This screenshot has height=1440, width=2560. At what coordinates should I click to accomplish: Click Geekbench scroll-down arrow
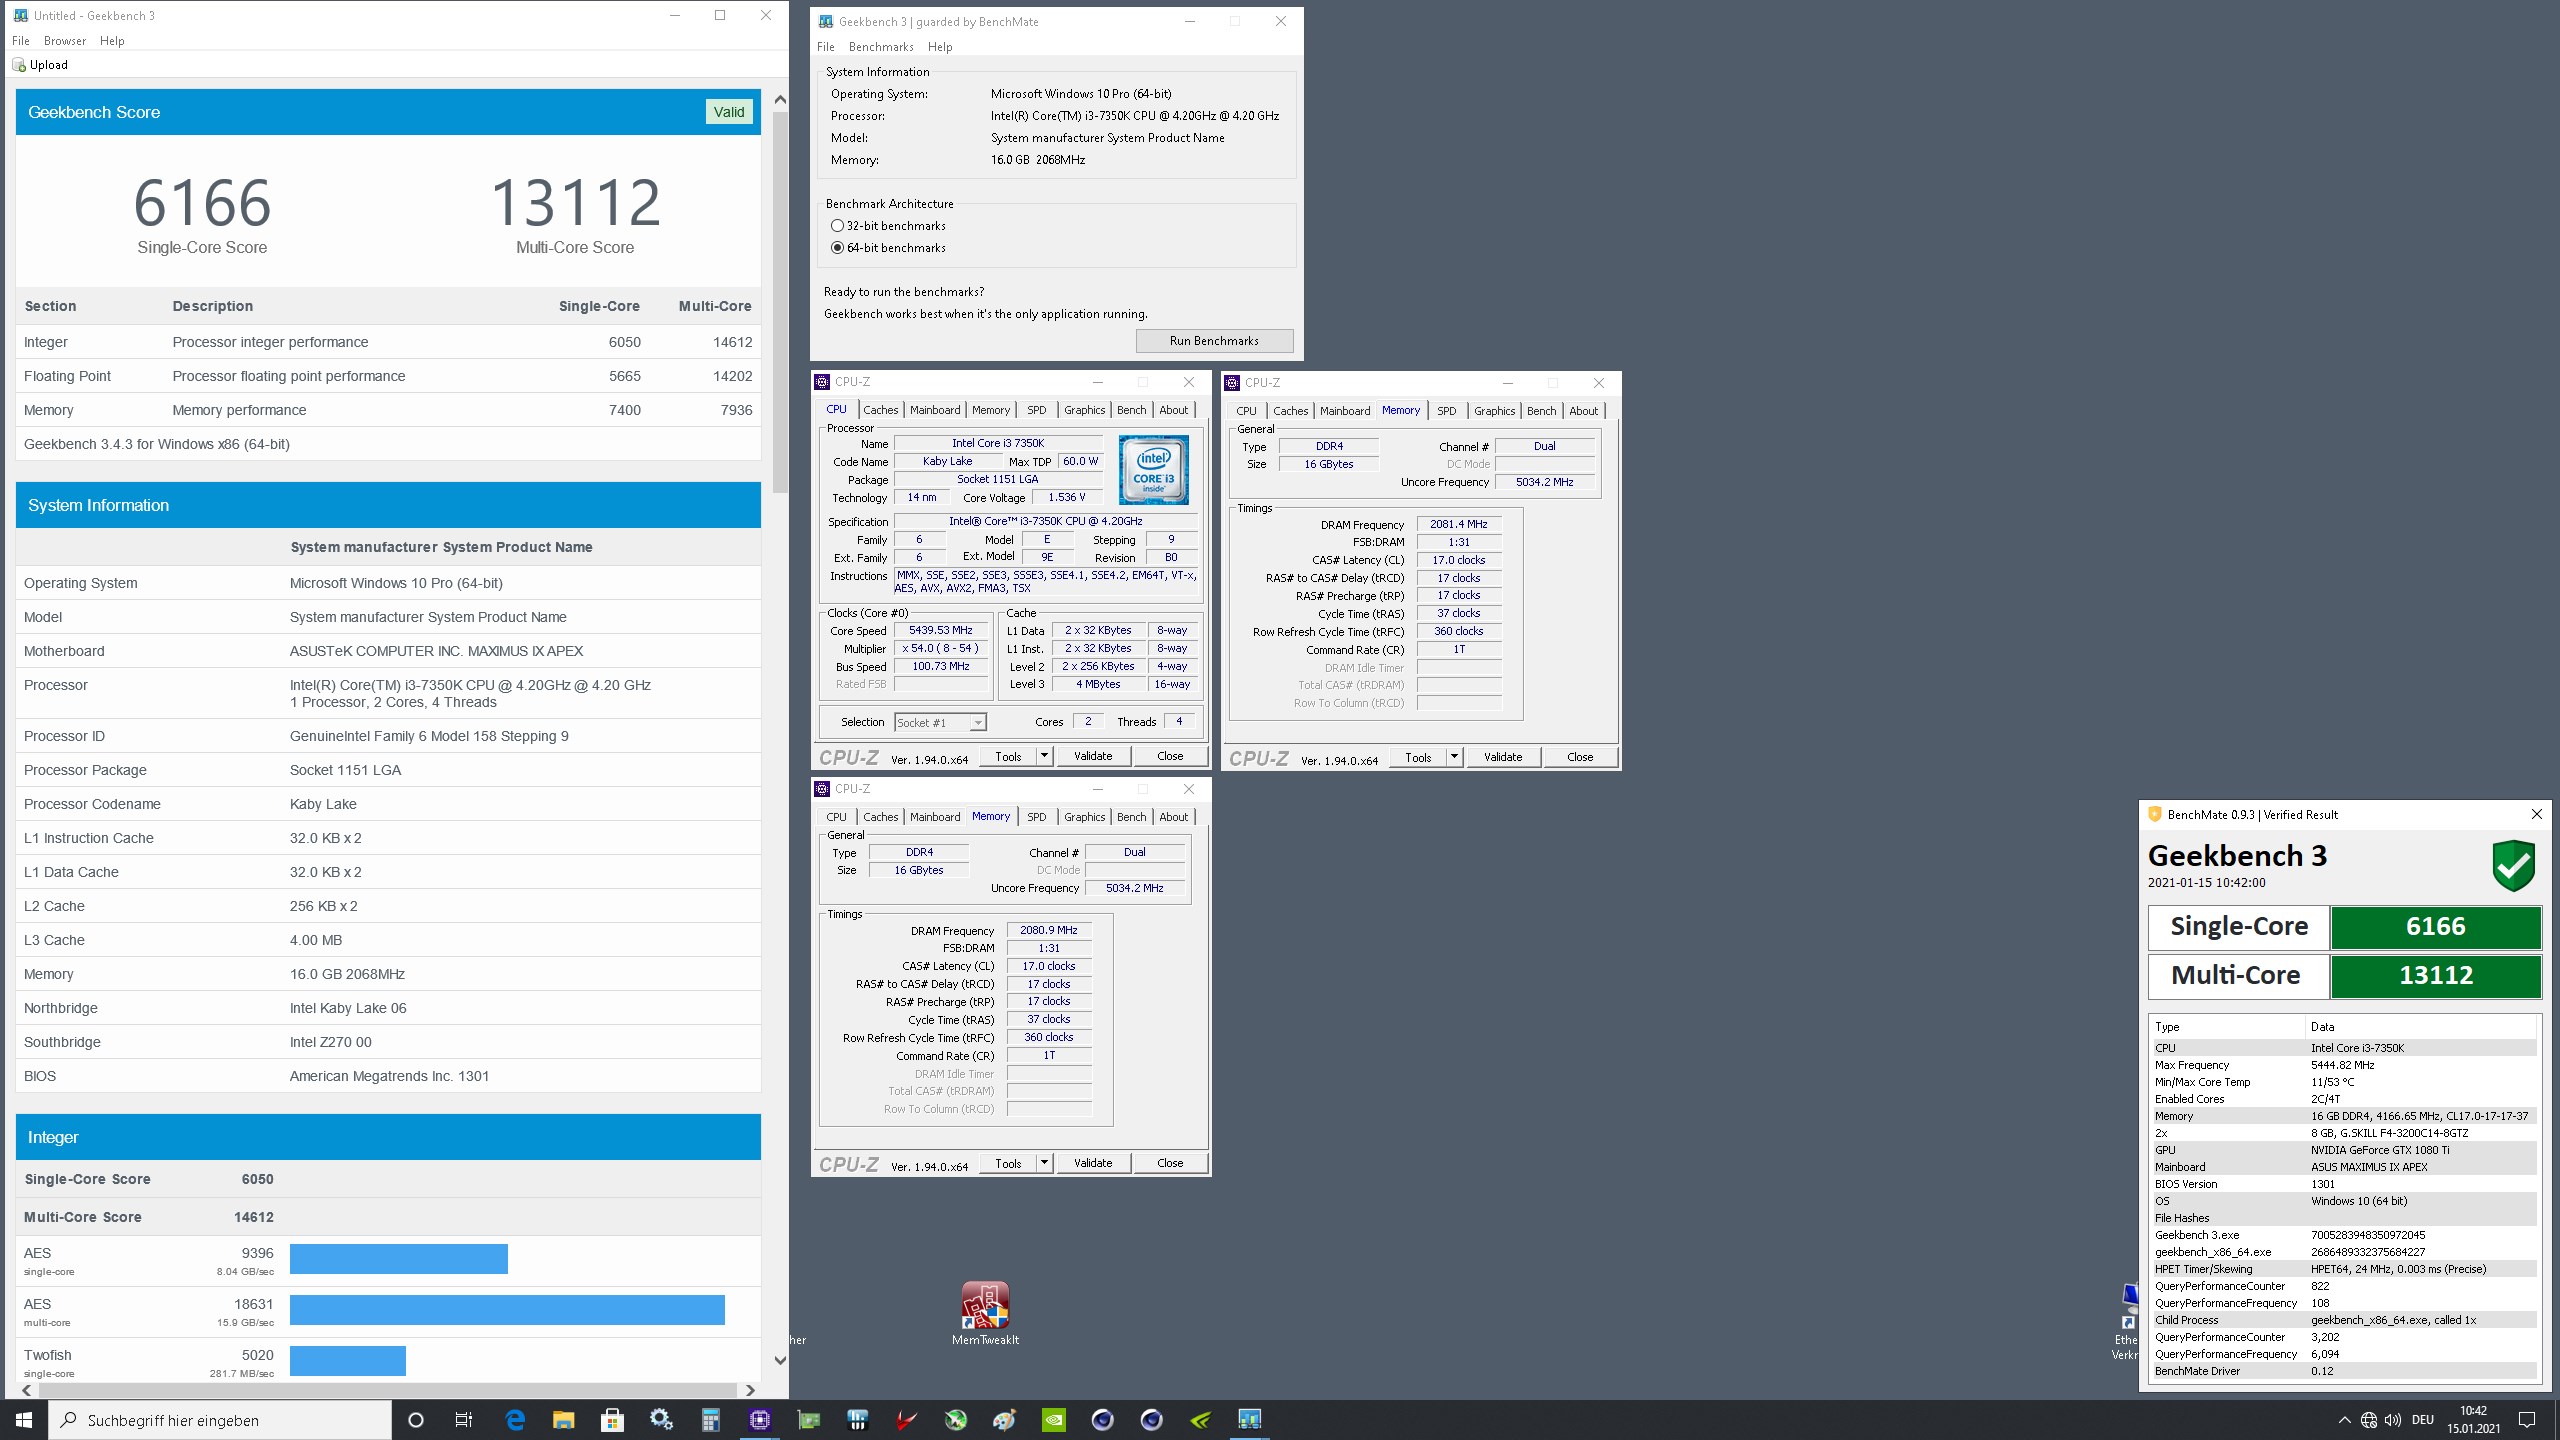(780, 1360)
